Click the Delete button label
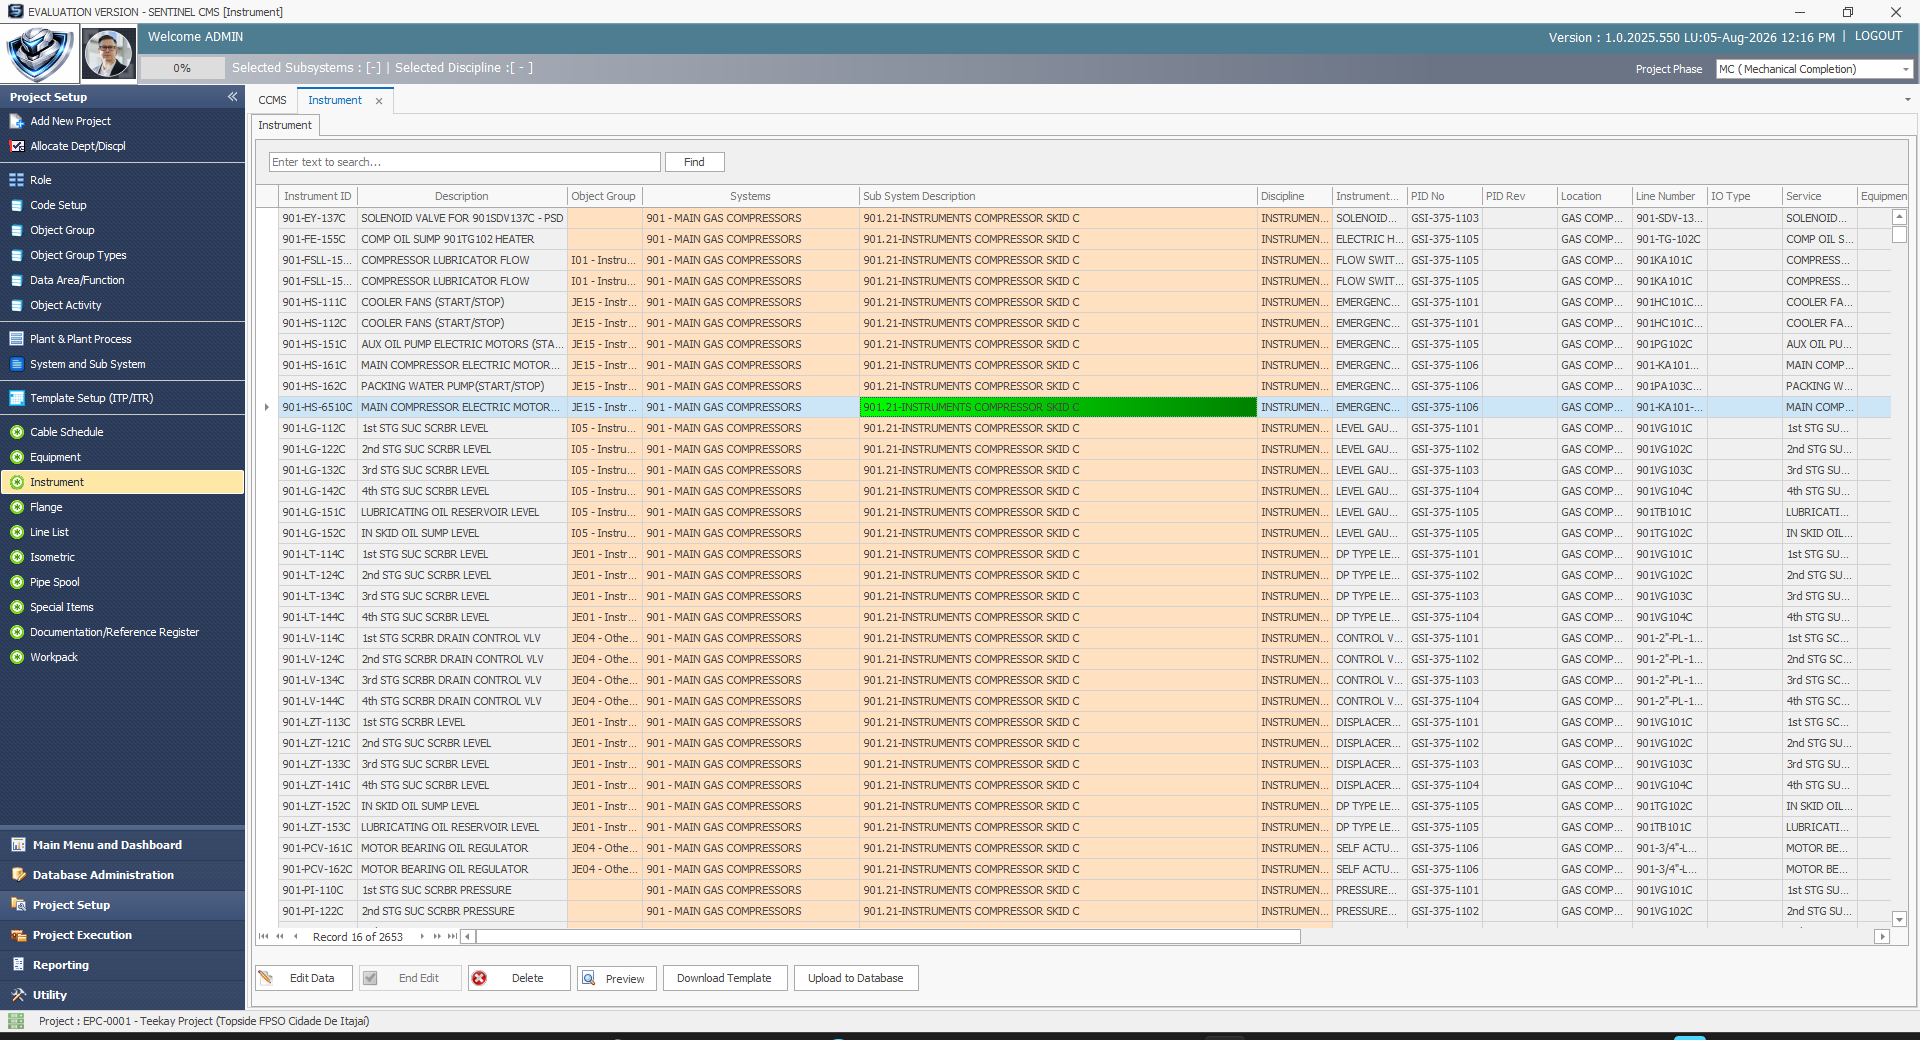The width and height of the screenshot is (1920, 1040). click(528, 978)
